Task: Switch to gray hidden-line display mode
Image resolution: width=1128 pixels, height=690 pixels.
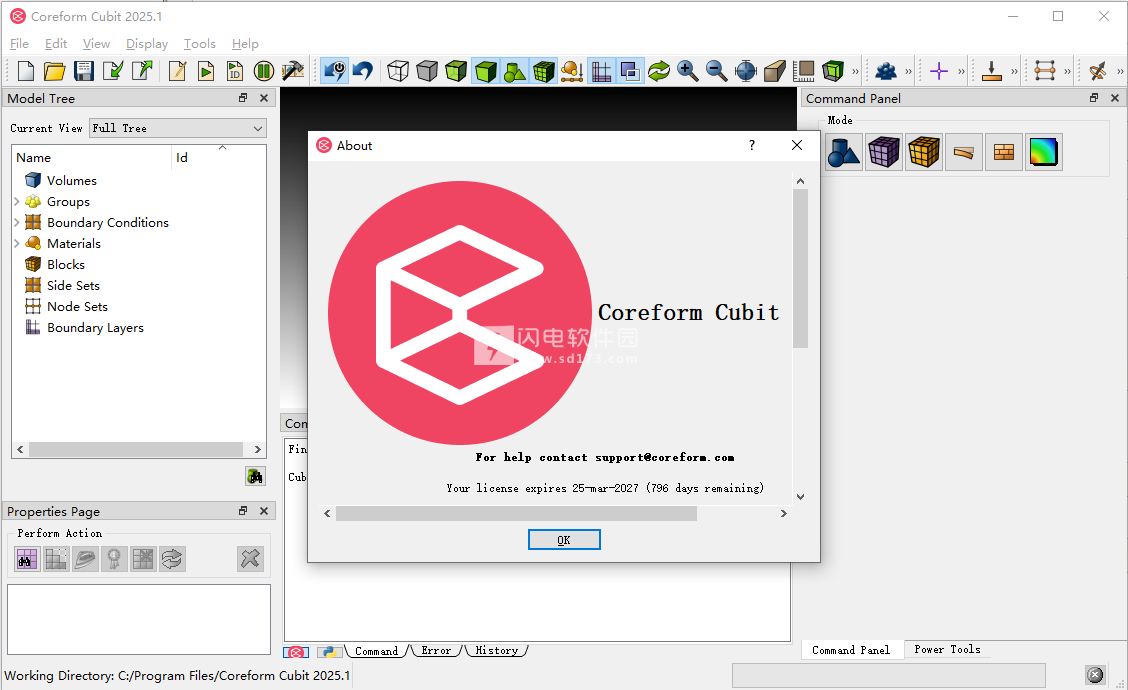Action: 427,71
